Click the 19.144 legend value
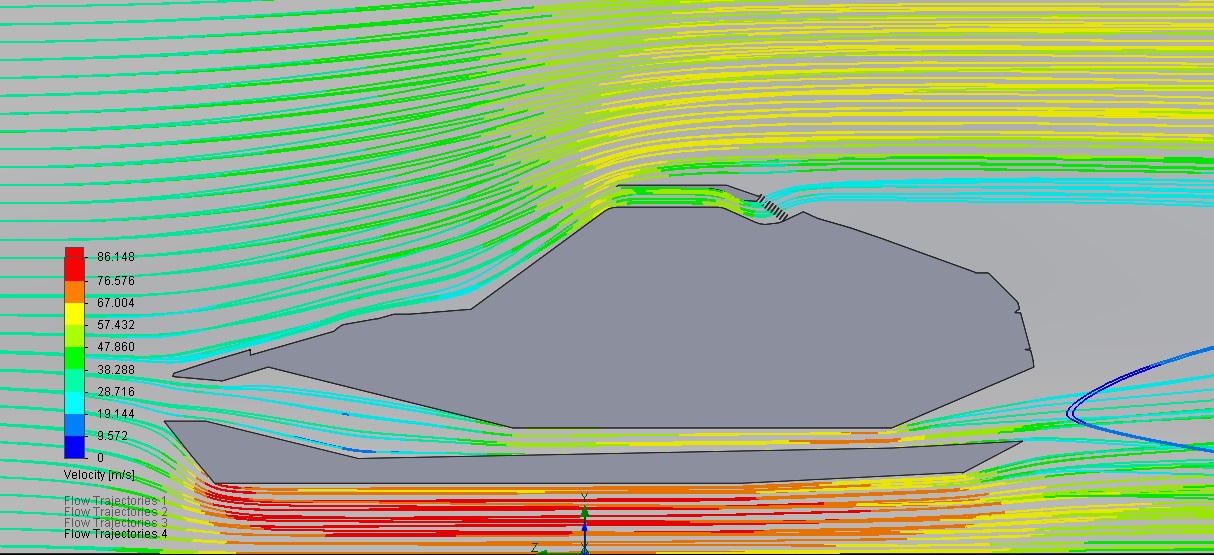This screenshot has width=1214, height=555. click(x=115, y=414)
